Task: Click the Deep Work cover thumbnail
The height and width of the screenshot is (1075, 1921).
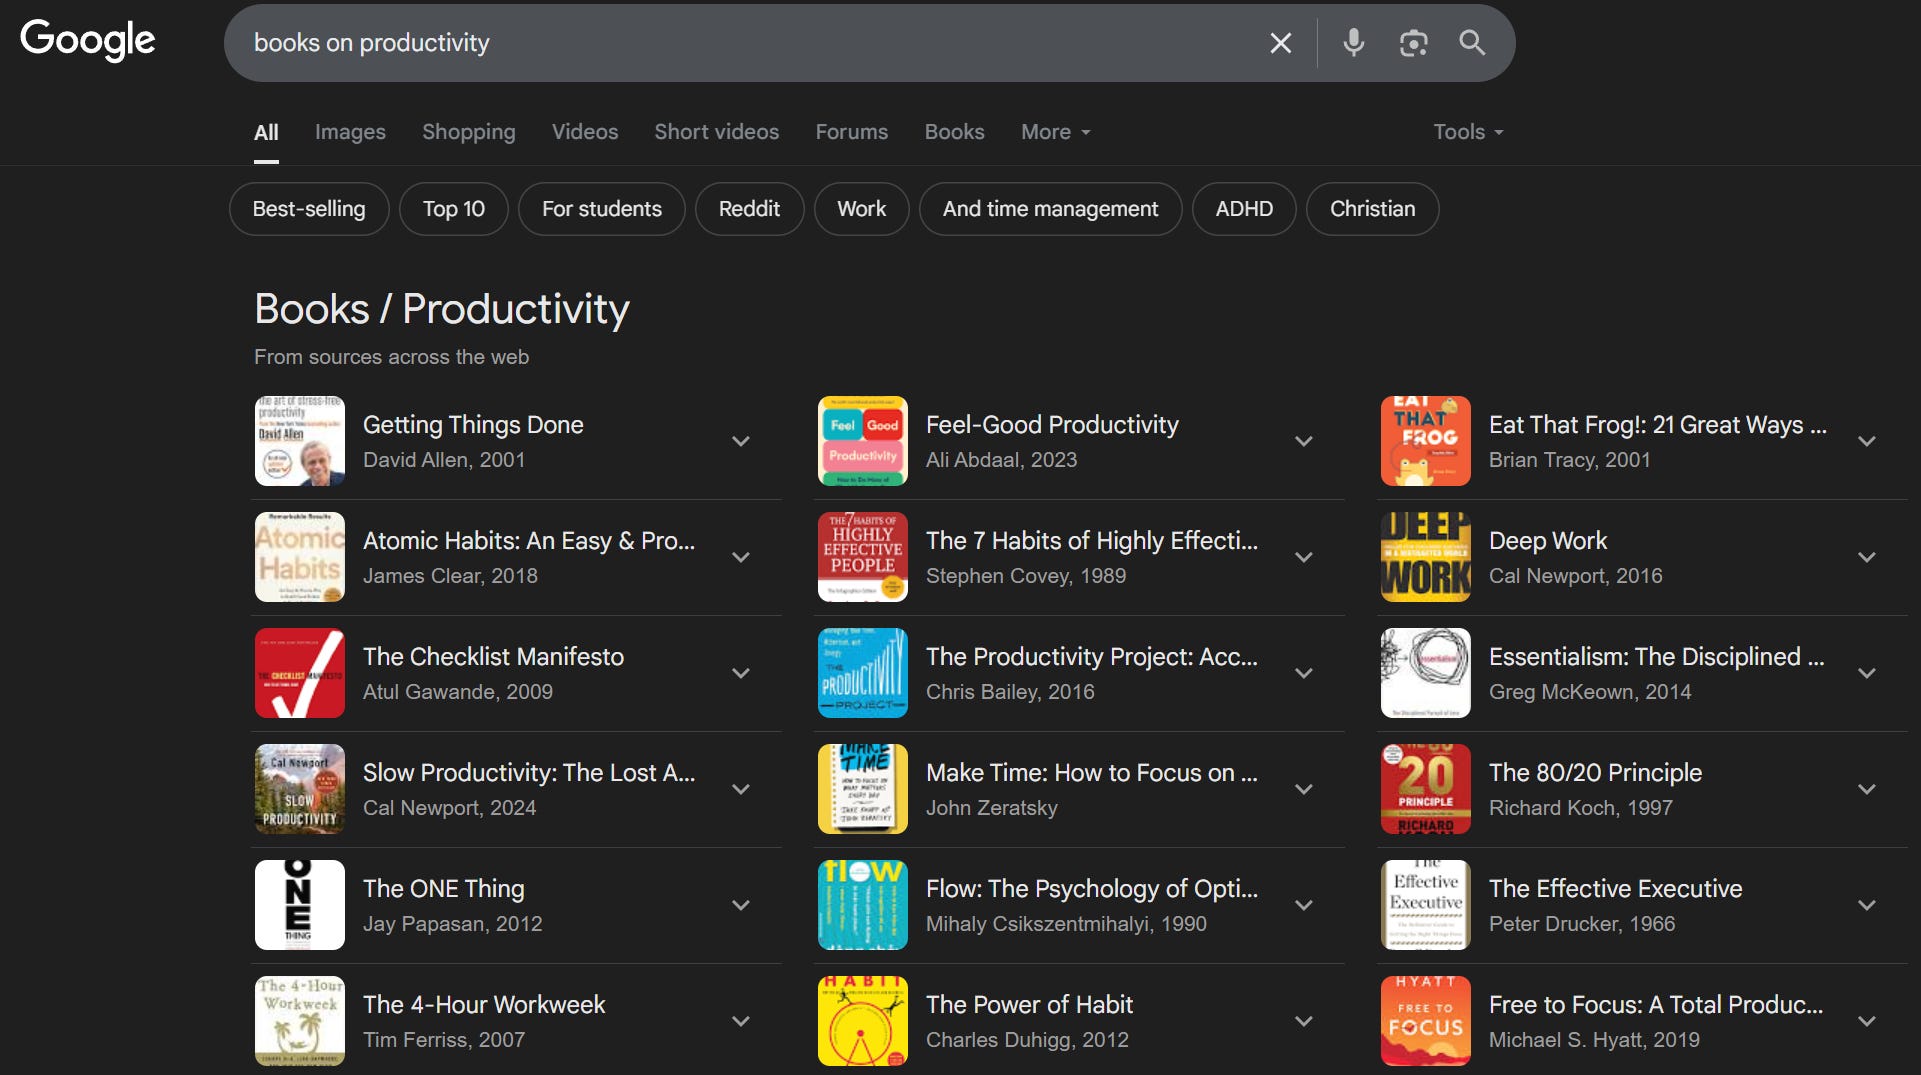Action: tap(1426, 557)
